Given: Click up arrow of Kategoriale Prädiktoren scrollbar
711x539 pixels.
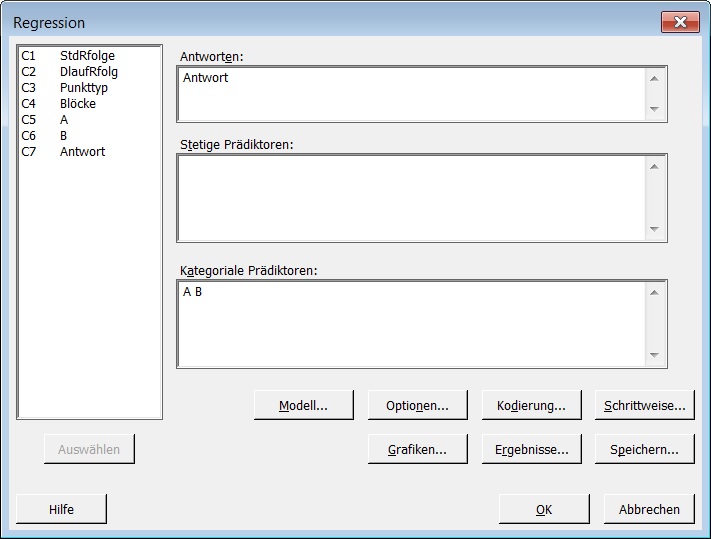Looking at the screenshot, I should [x=654, y=293].
